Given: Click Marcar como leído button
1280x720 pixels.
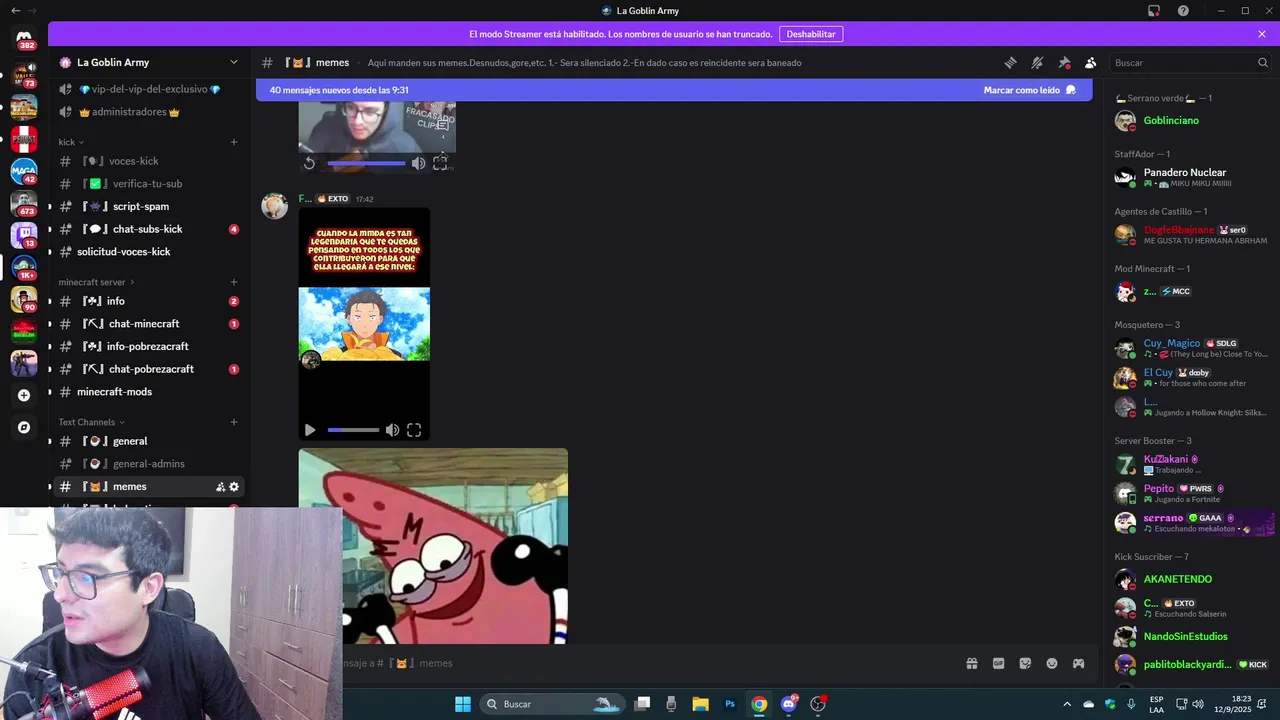Looking at the screenshot, I should point(1030,90).
